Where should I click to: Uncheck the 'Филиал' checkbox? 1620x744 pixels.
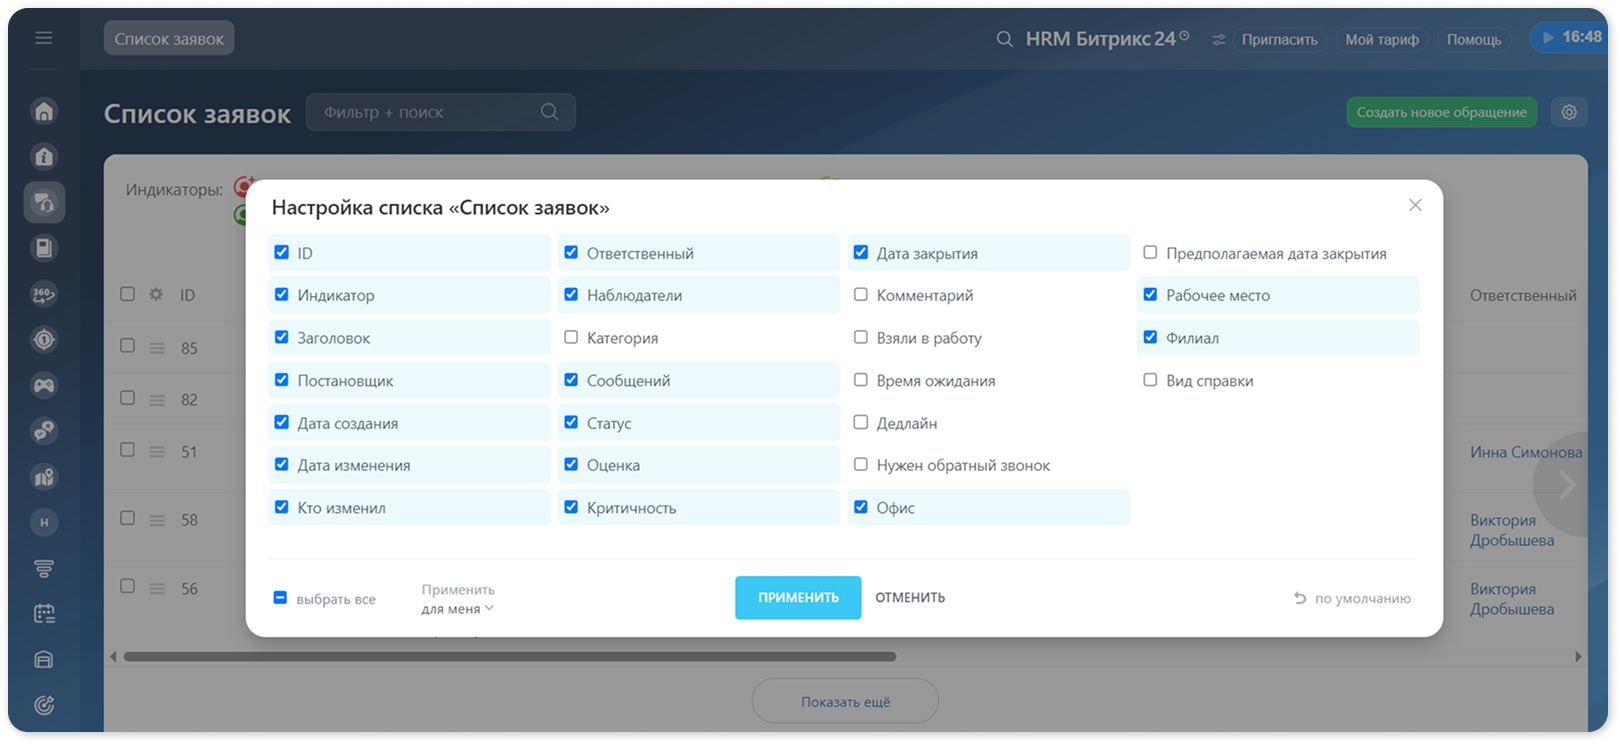[x=1150, y=337]
